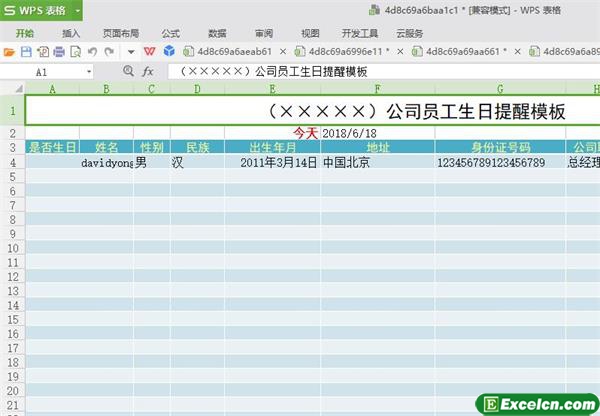Viewport: 600px width, 416px height.
Task: Expand the quick access toolbar dropdown arrow
Action: pos(131,52)
